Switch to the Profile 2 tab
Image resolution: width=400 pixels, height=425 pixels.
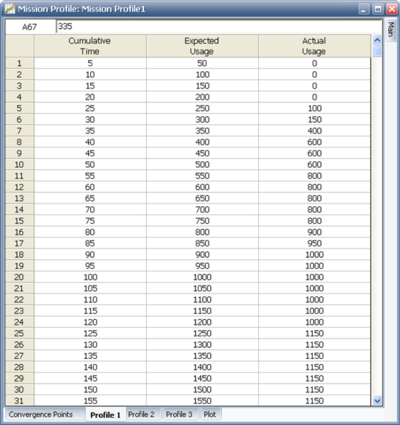click(141, 414)
